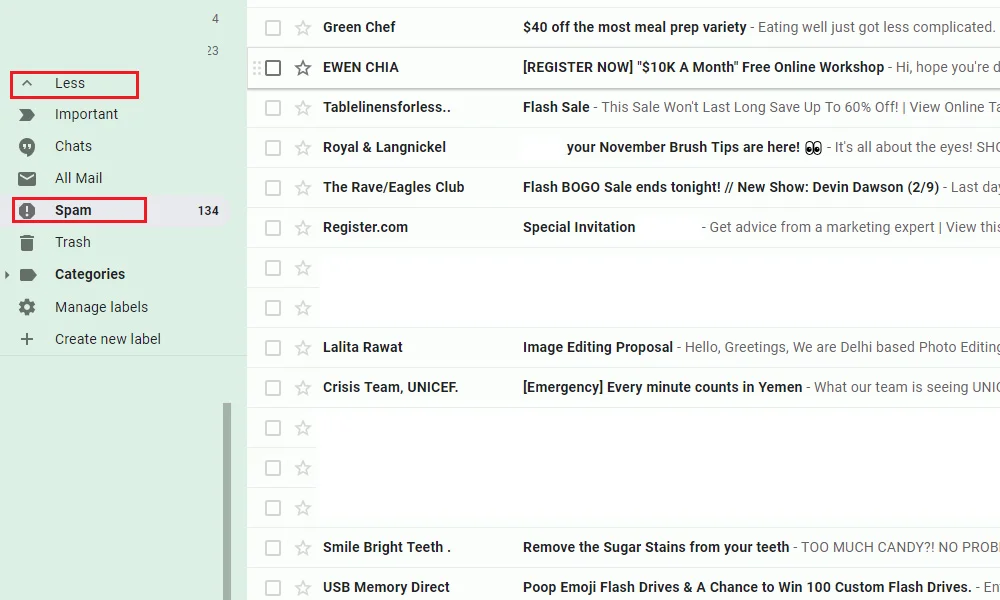Viewport: 1000px width, 600px height.
Task: Open the Flash Sale email
Action: (555, 107)
